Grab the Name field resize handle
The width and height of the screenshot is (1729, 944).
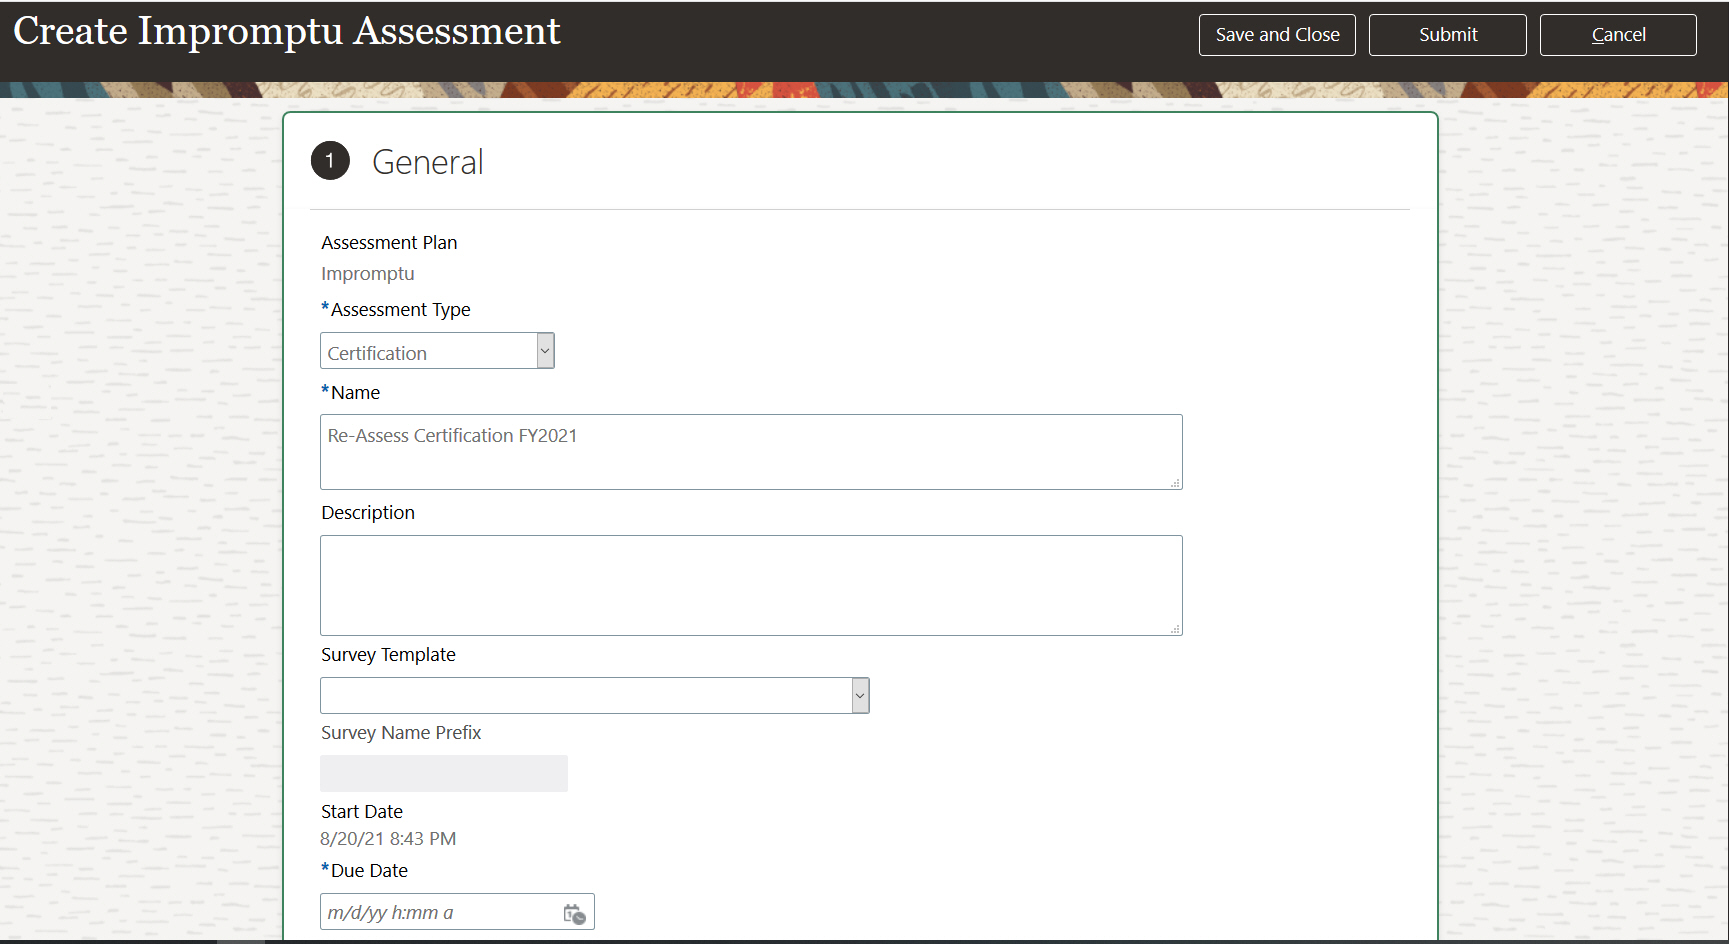coord(1175,483)
